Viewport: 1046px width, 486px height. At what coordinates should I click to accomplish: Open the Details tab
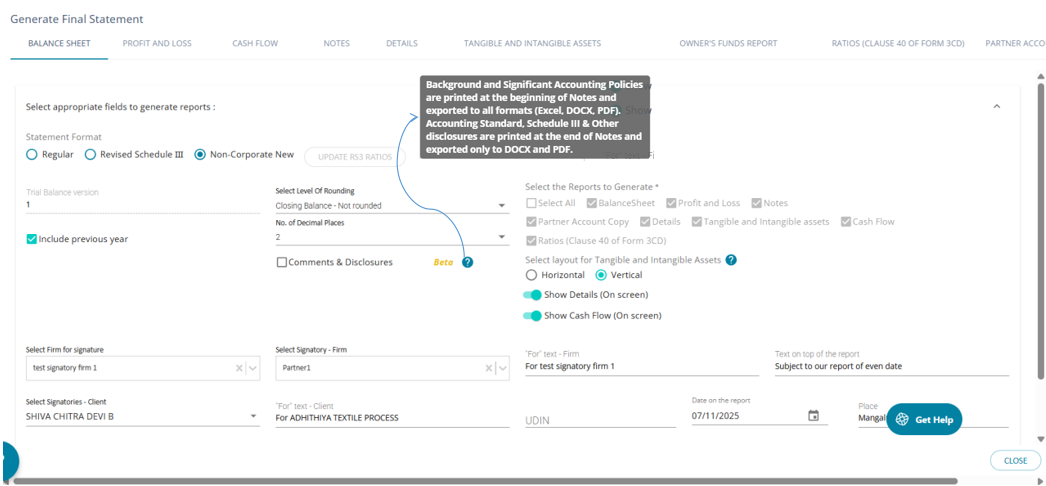click(402, 43)
